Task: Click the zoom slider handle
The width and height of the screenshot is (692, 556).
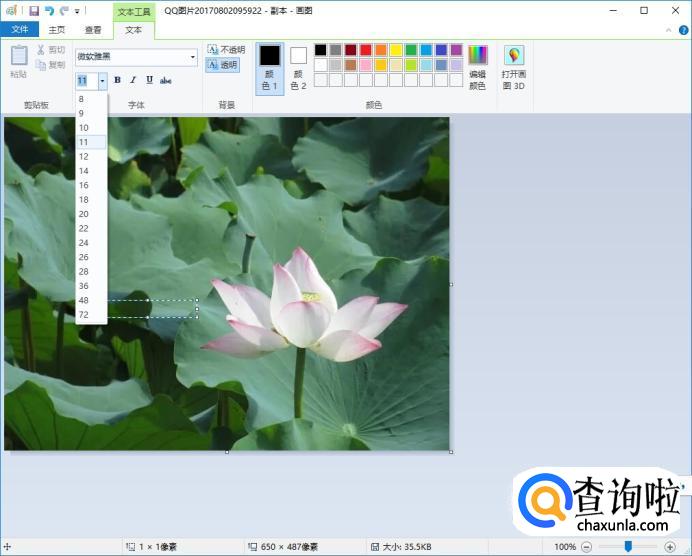Action: pos(628,546)
